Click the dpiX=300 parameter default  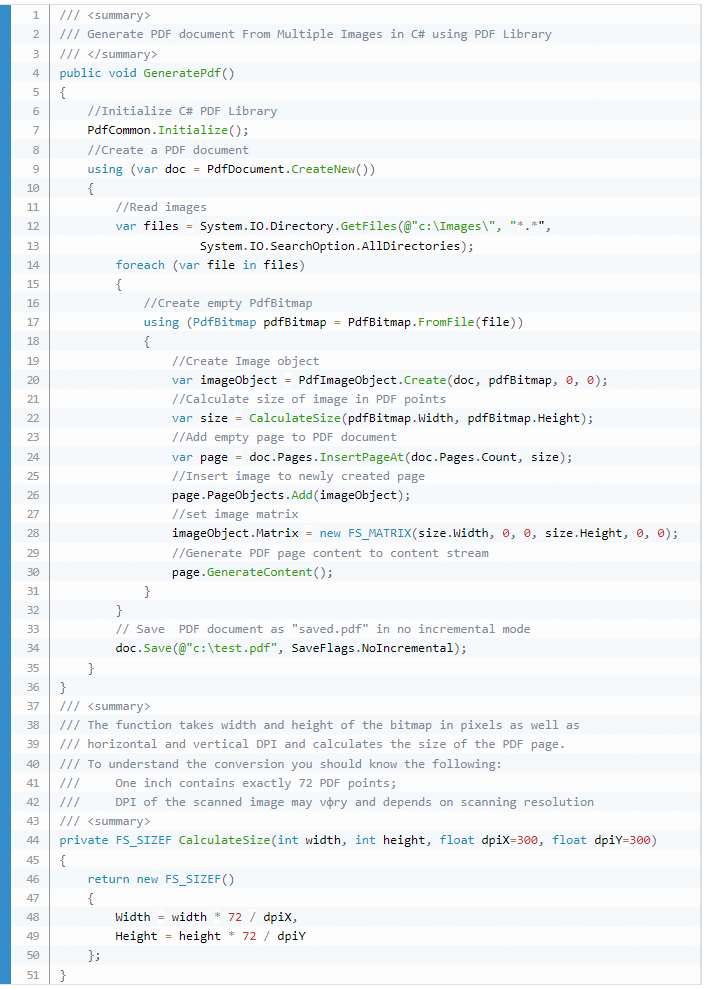click(510, 840)
